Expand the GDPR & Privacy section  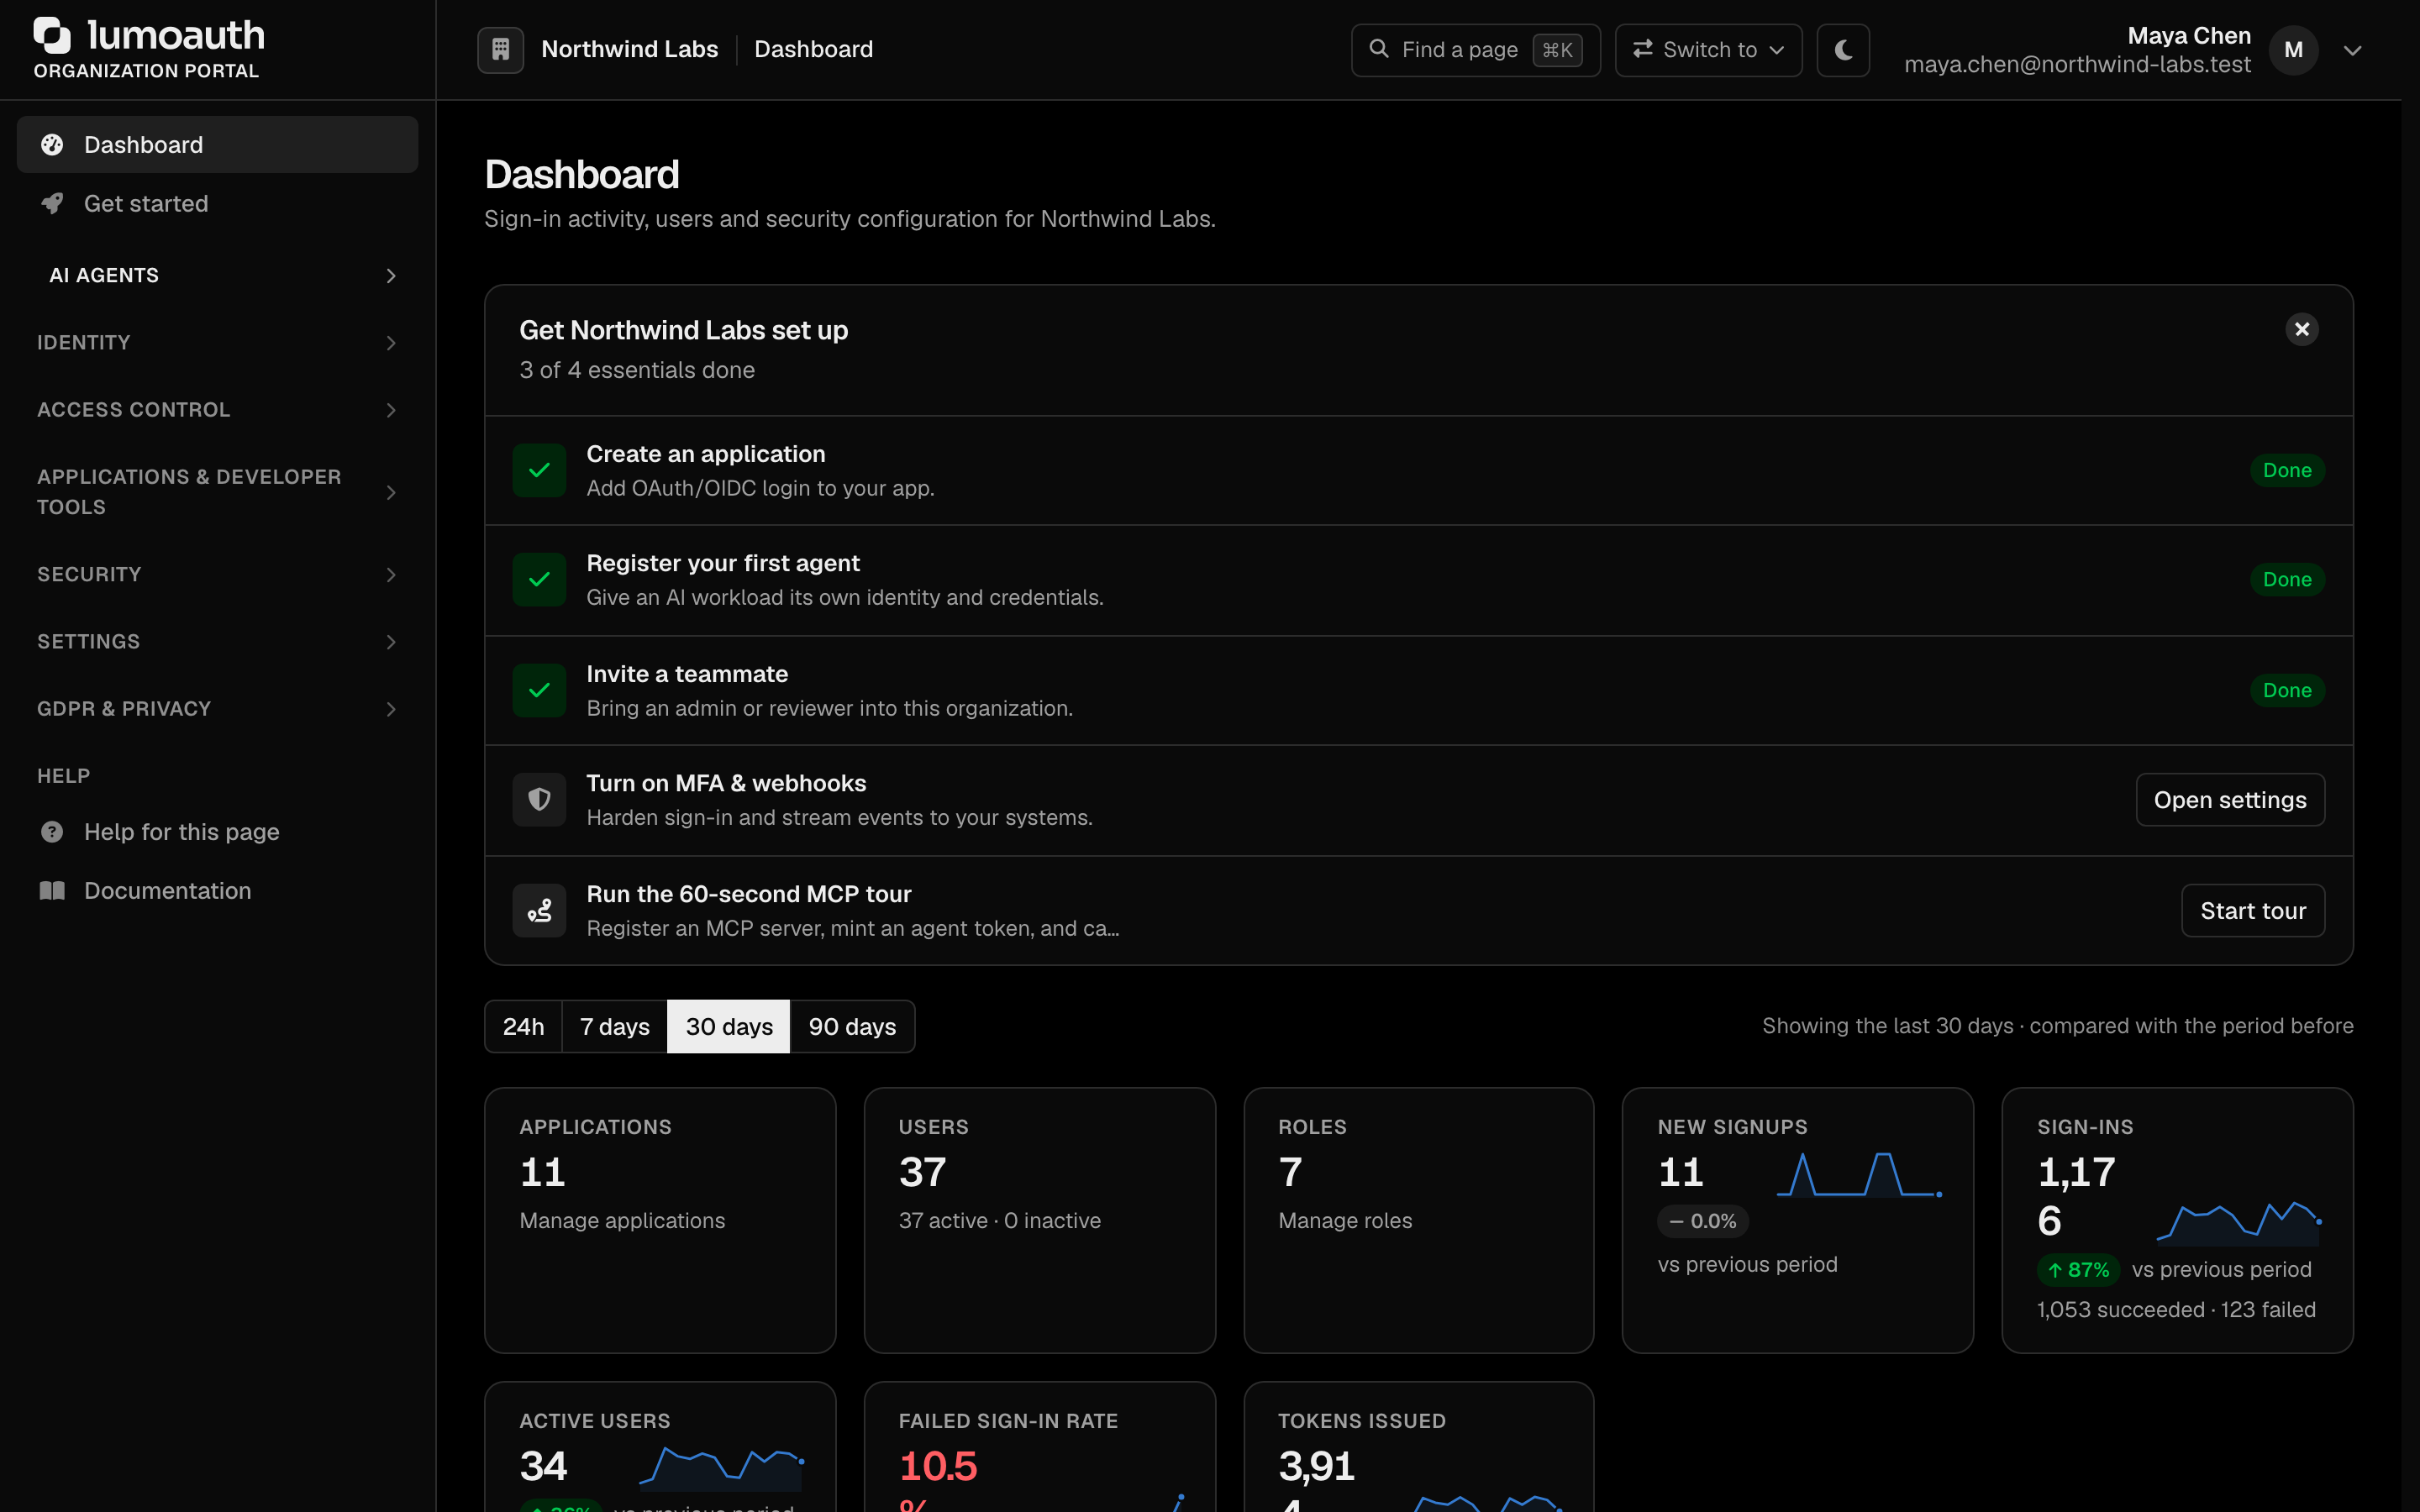point(218,708)
